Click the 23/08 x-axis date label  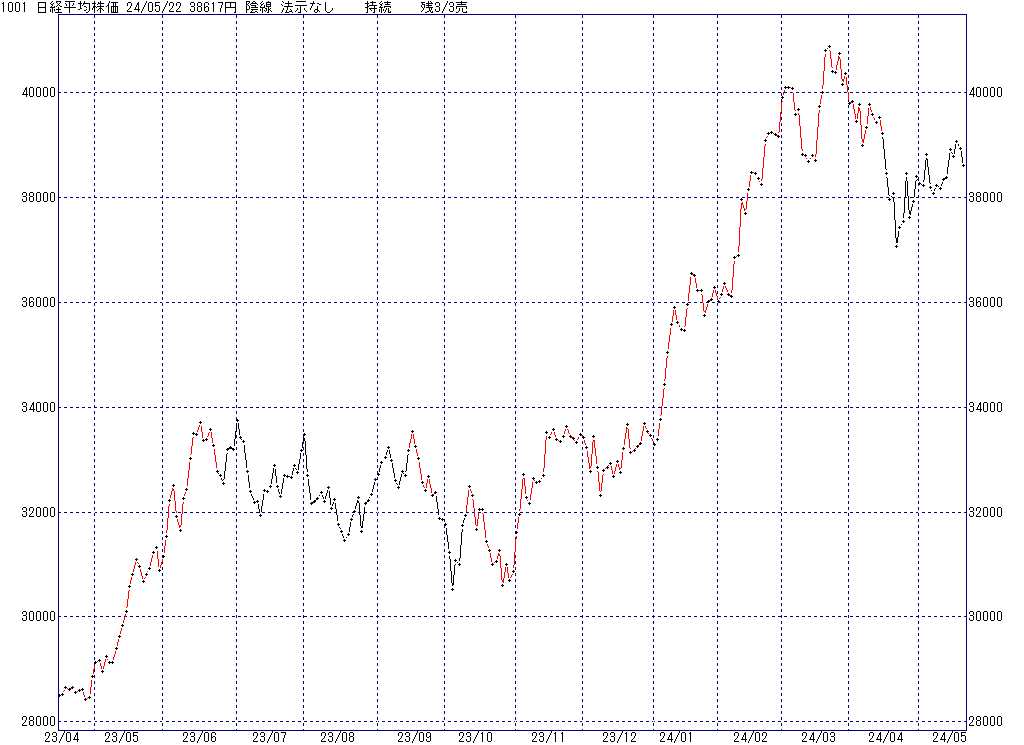click(337, 737)
